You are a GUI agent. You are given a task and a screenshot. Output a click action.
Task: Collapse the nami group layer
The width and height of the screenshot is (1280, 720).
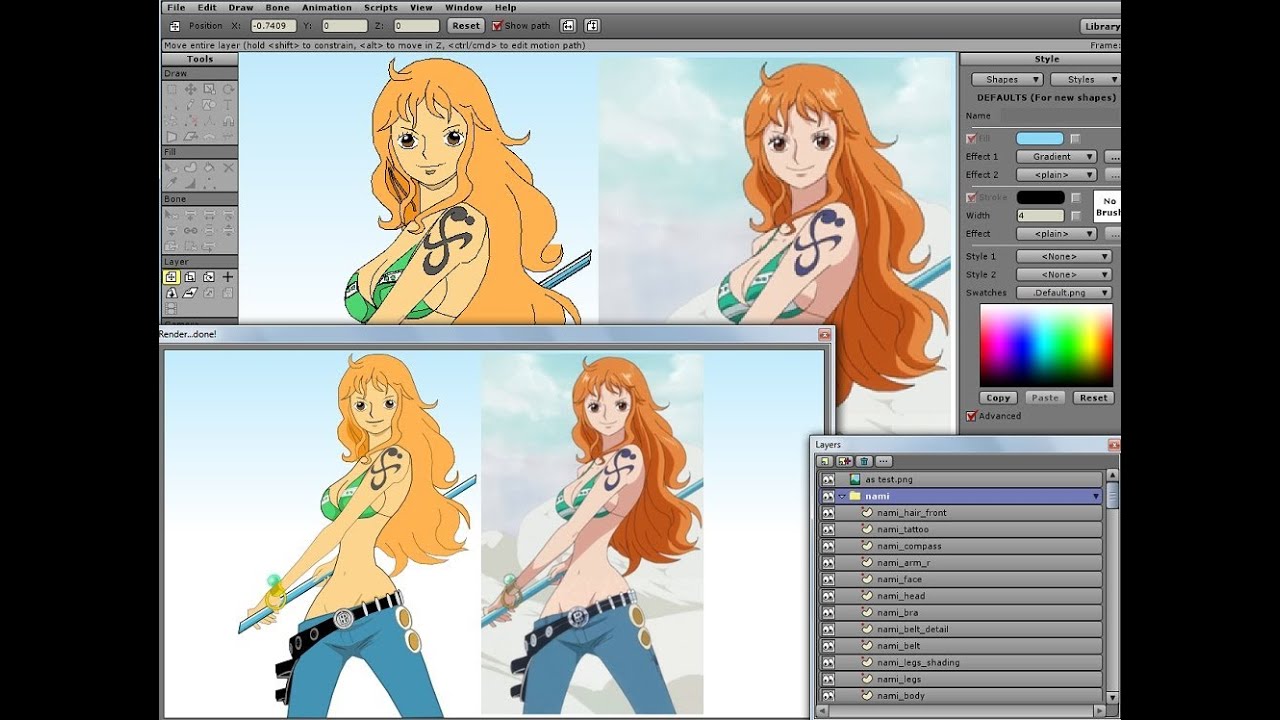click(x=843, y=496)
